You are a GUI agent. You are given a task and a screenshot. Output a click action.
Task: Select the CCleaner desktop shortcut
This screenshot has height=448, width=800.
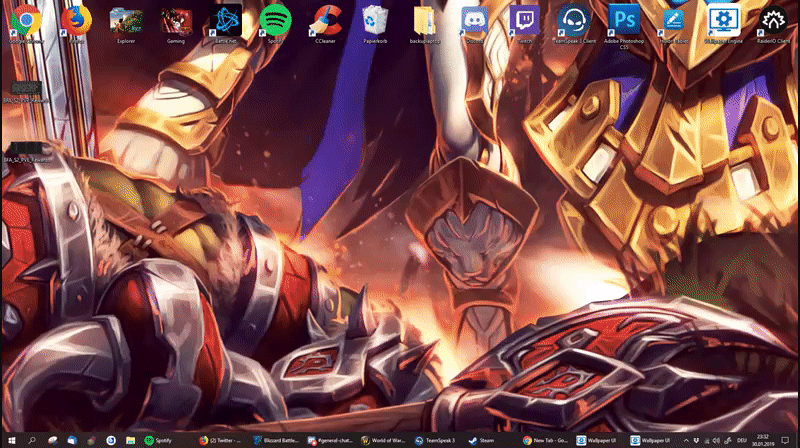point(326,23)
